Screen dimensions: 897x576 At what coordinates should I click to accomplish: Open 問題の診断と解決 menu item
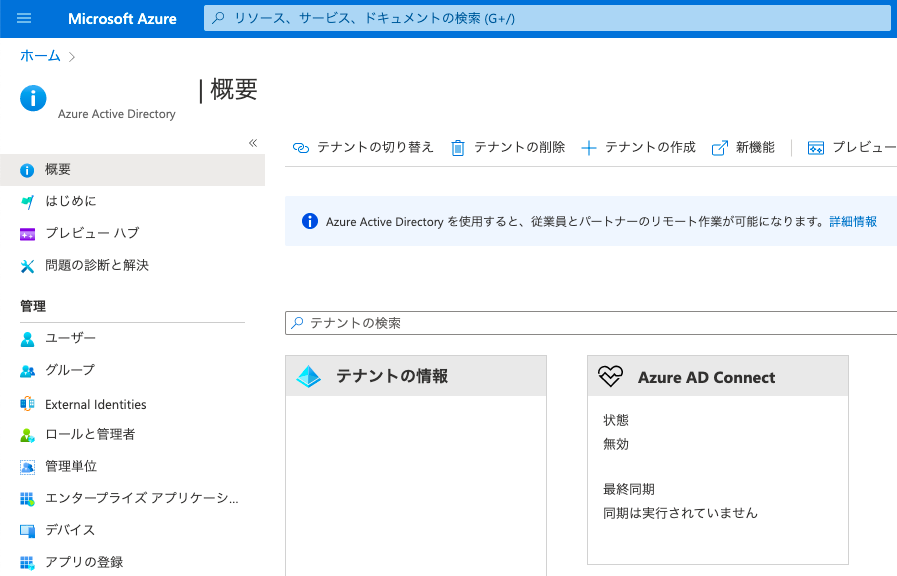(132, 265)
